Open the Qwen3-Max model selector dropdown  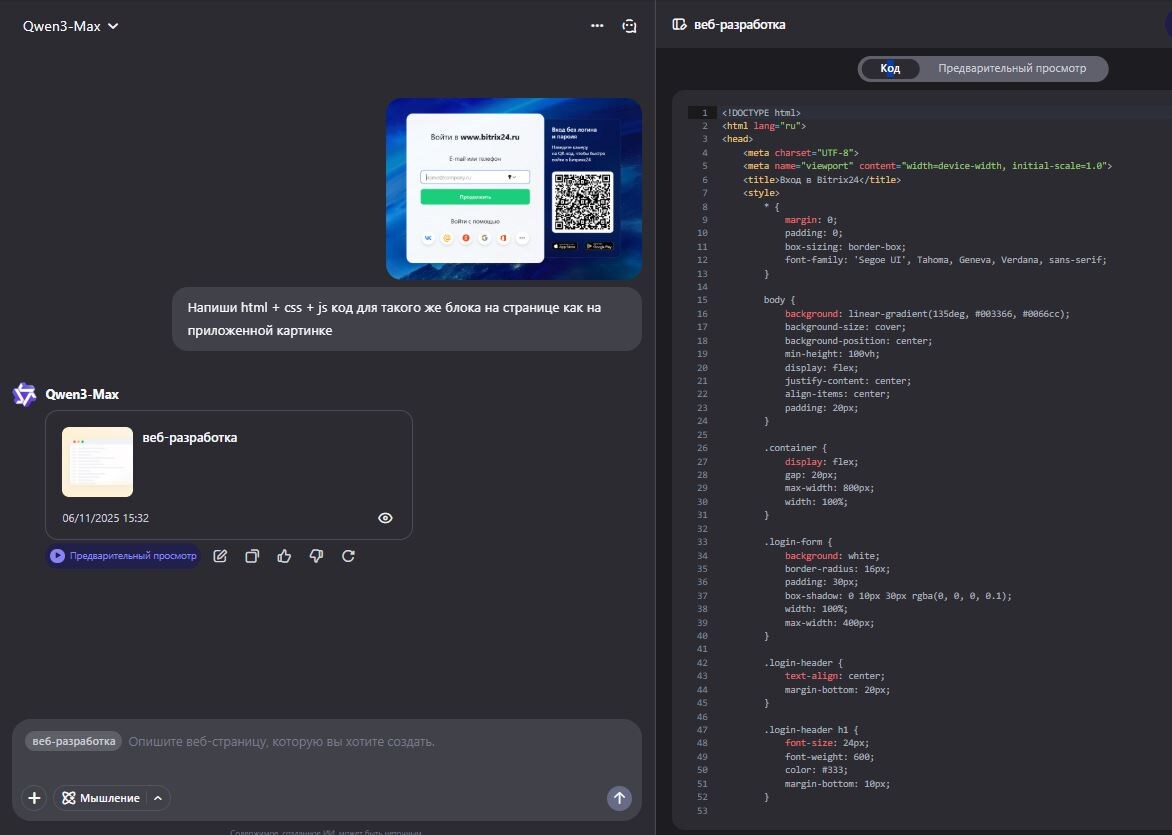pos(70,26)
